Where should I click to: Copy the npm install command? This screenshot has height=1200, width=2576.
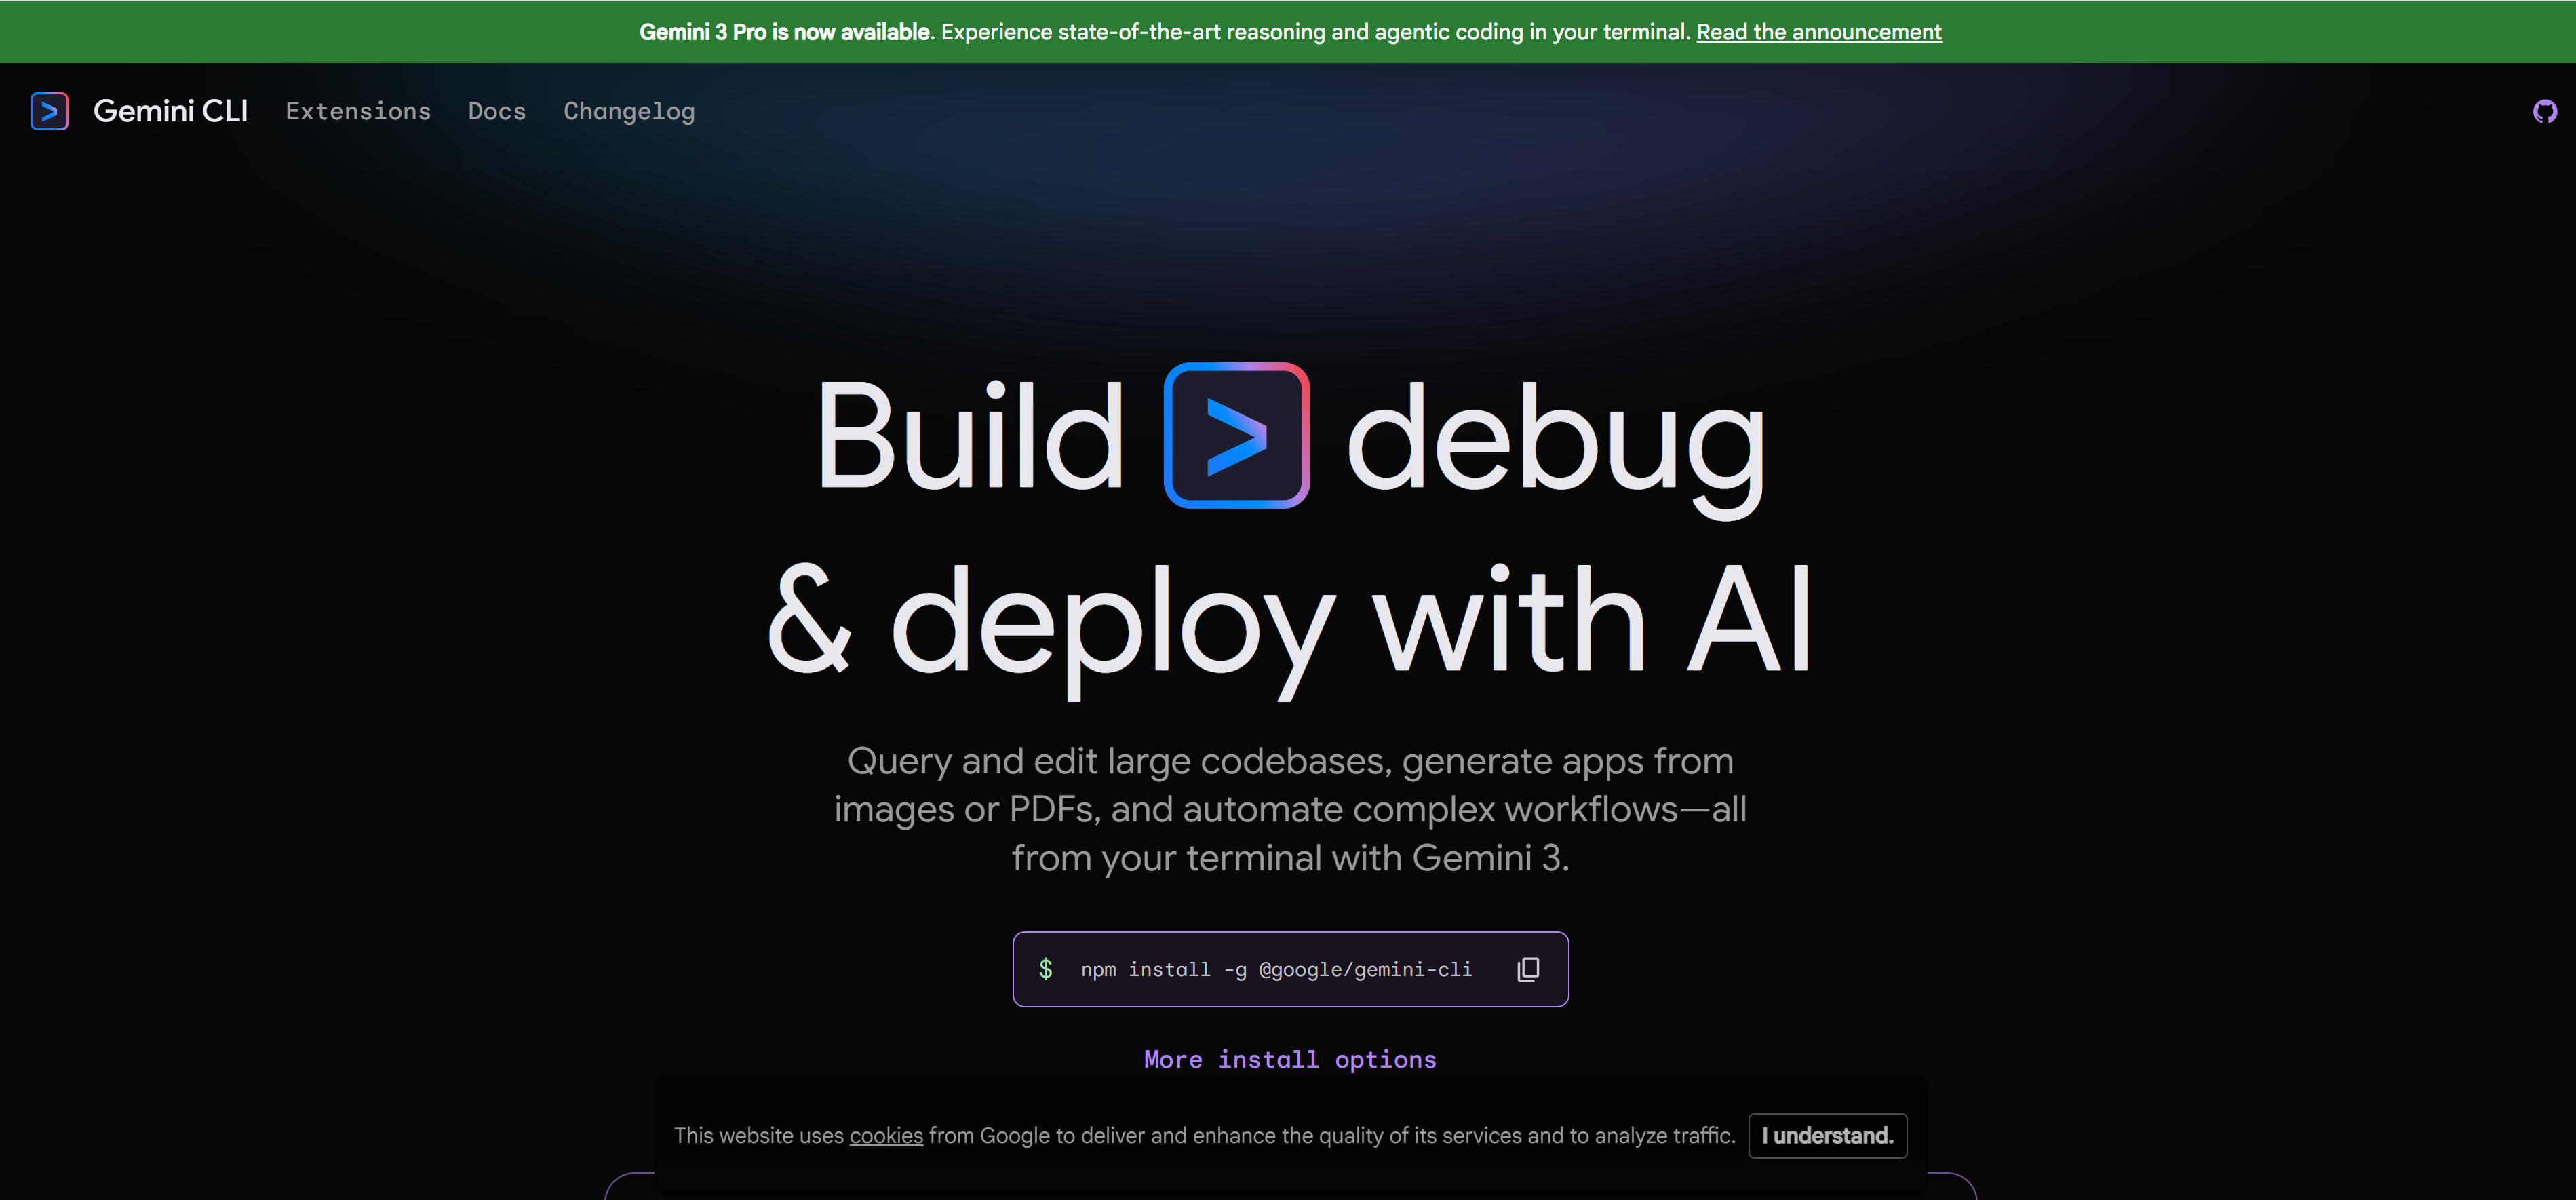pyautogui.click(x=1527, y=969)
